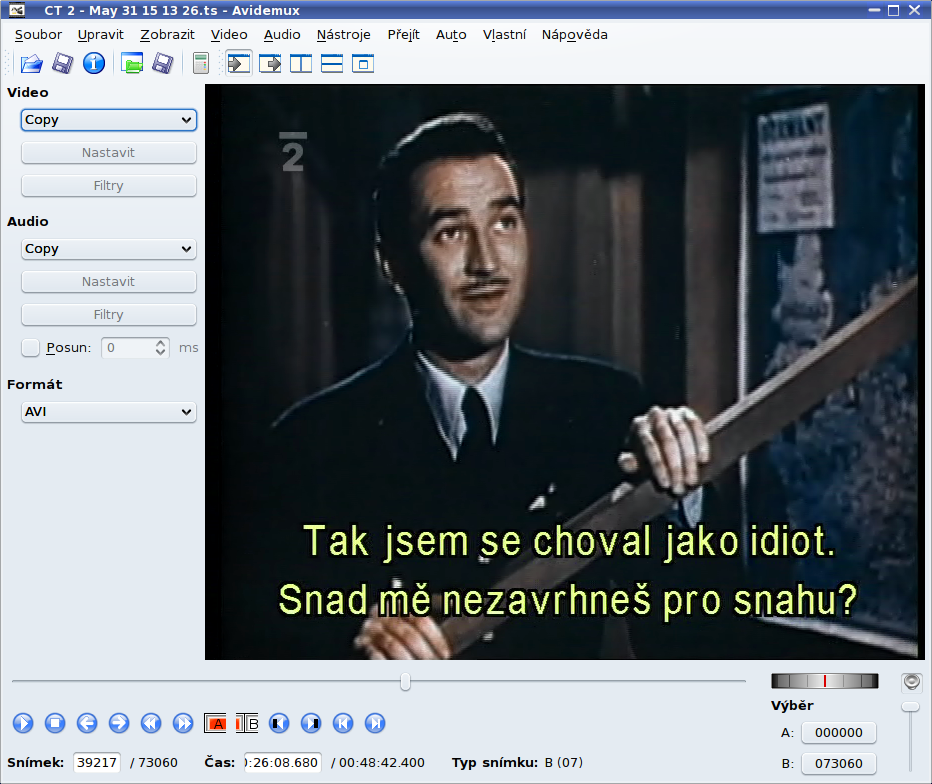
Task: Jump to previous keyframe
Action: (151, 723)
